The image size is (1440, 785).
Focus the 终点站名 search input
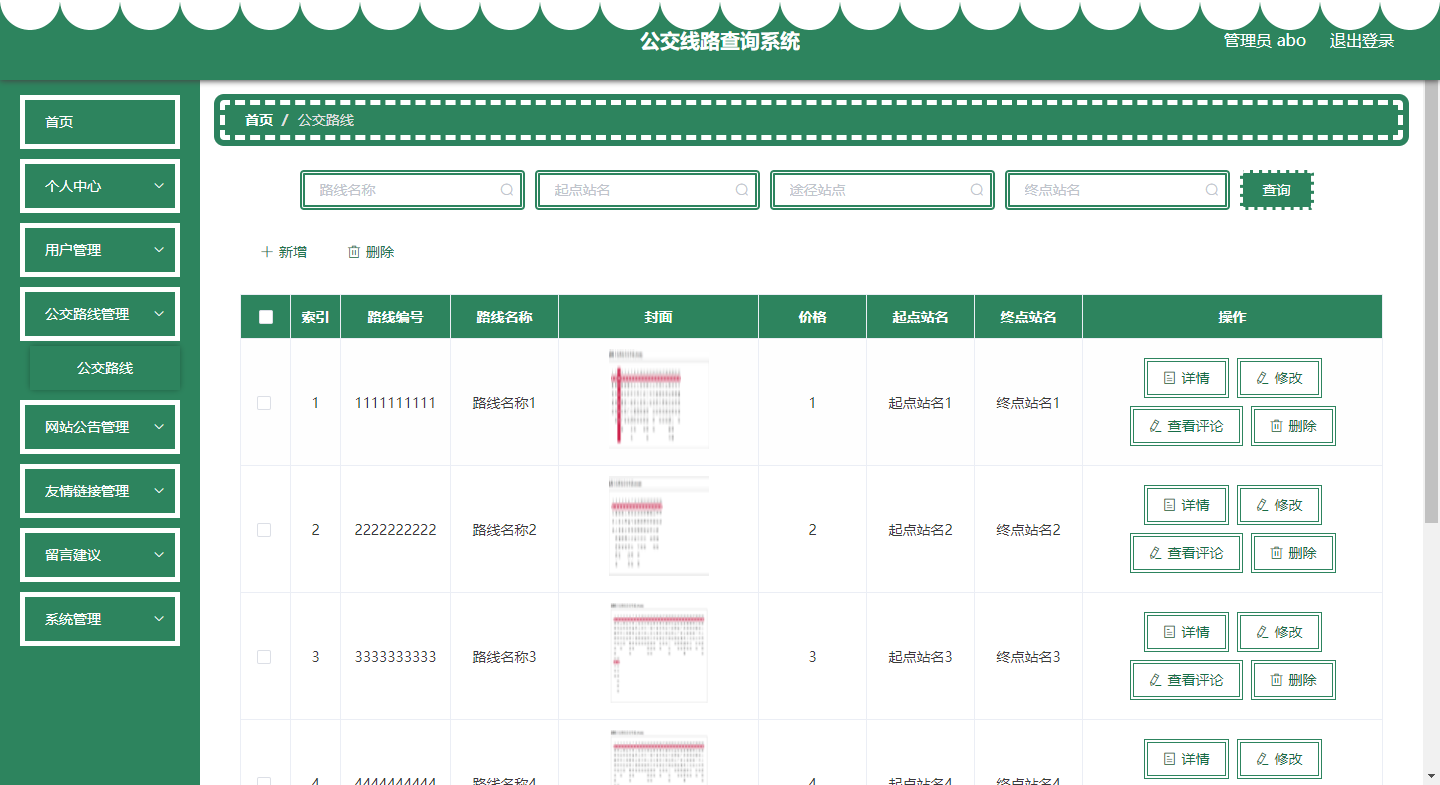1117,190
